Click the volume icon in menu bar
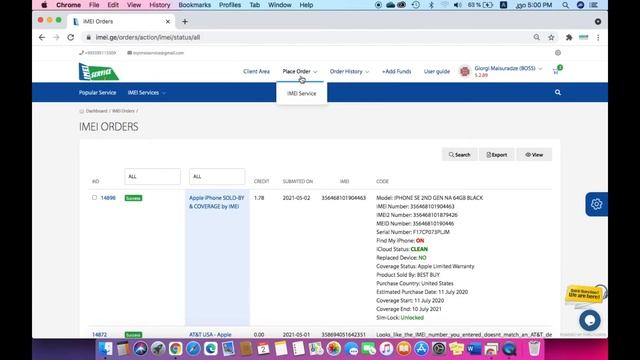Viewport: 640px width, 360px height. 458,5
